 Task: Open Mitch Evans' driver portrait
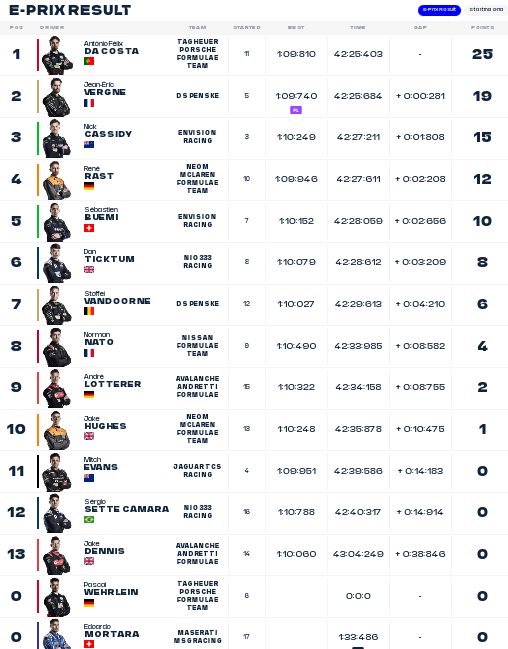click(57, 472)
